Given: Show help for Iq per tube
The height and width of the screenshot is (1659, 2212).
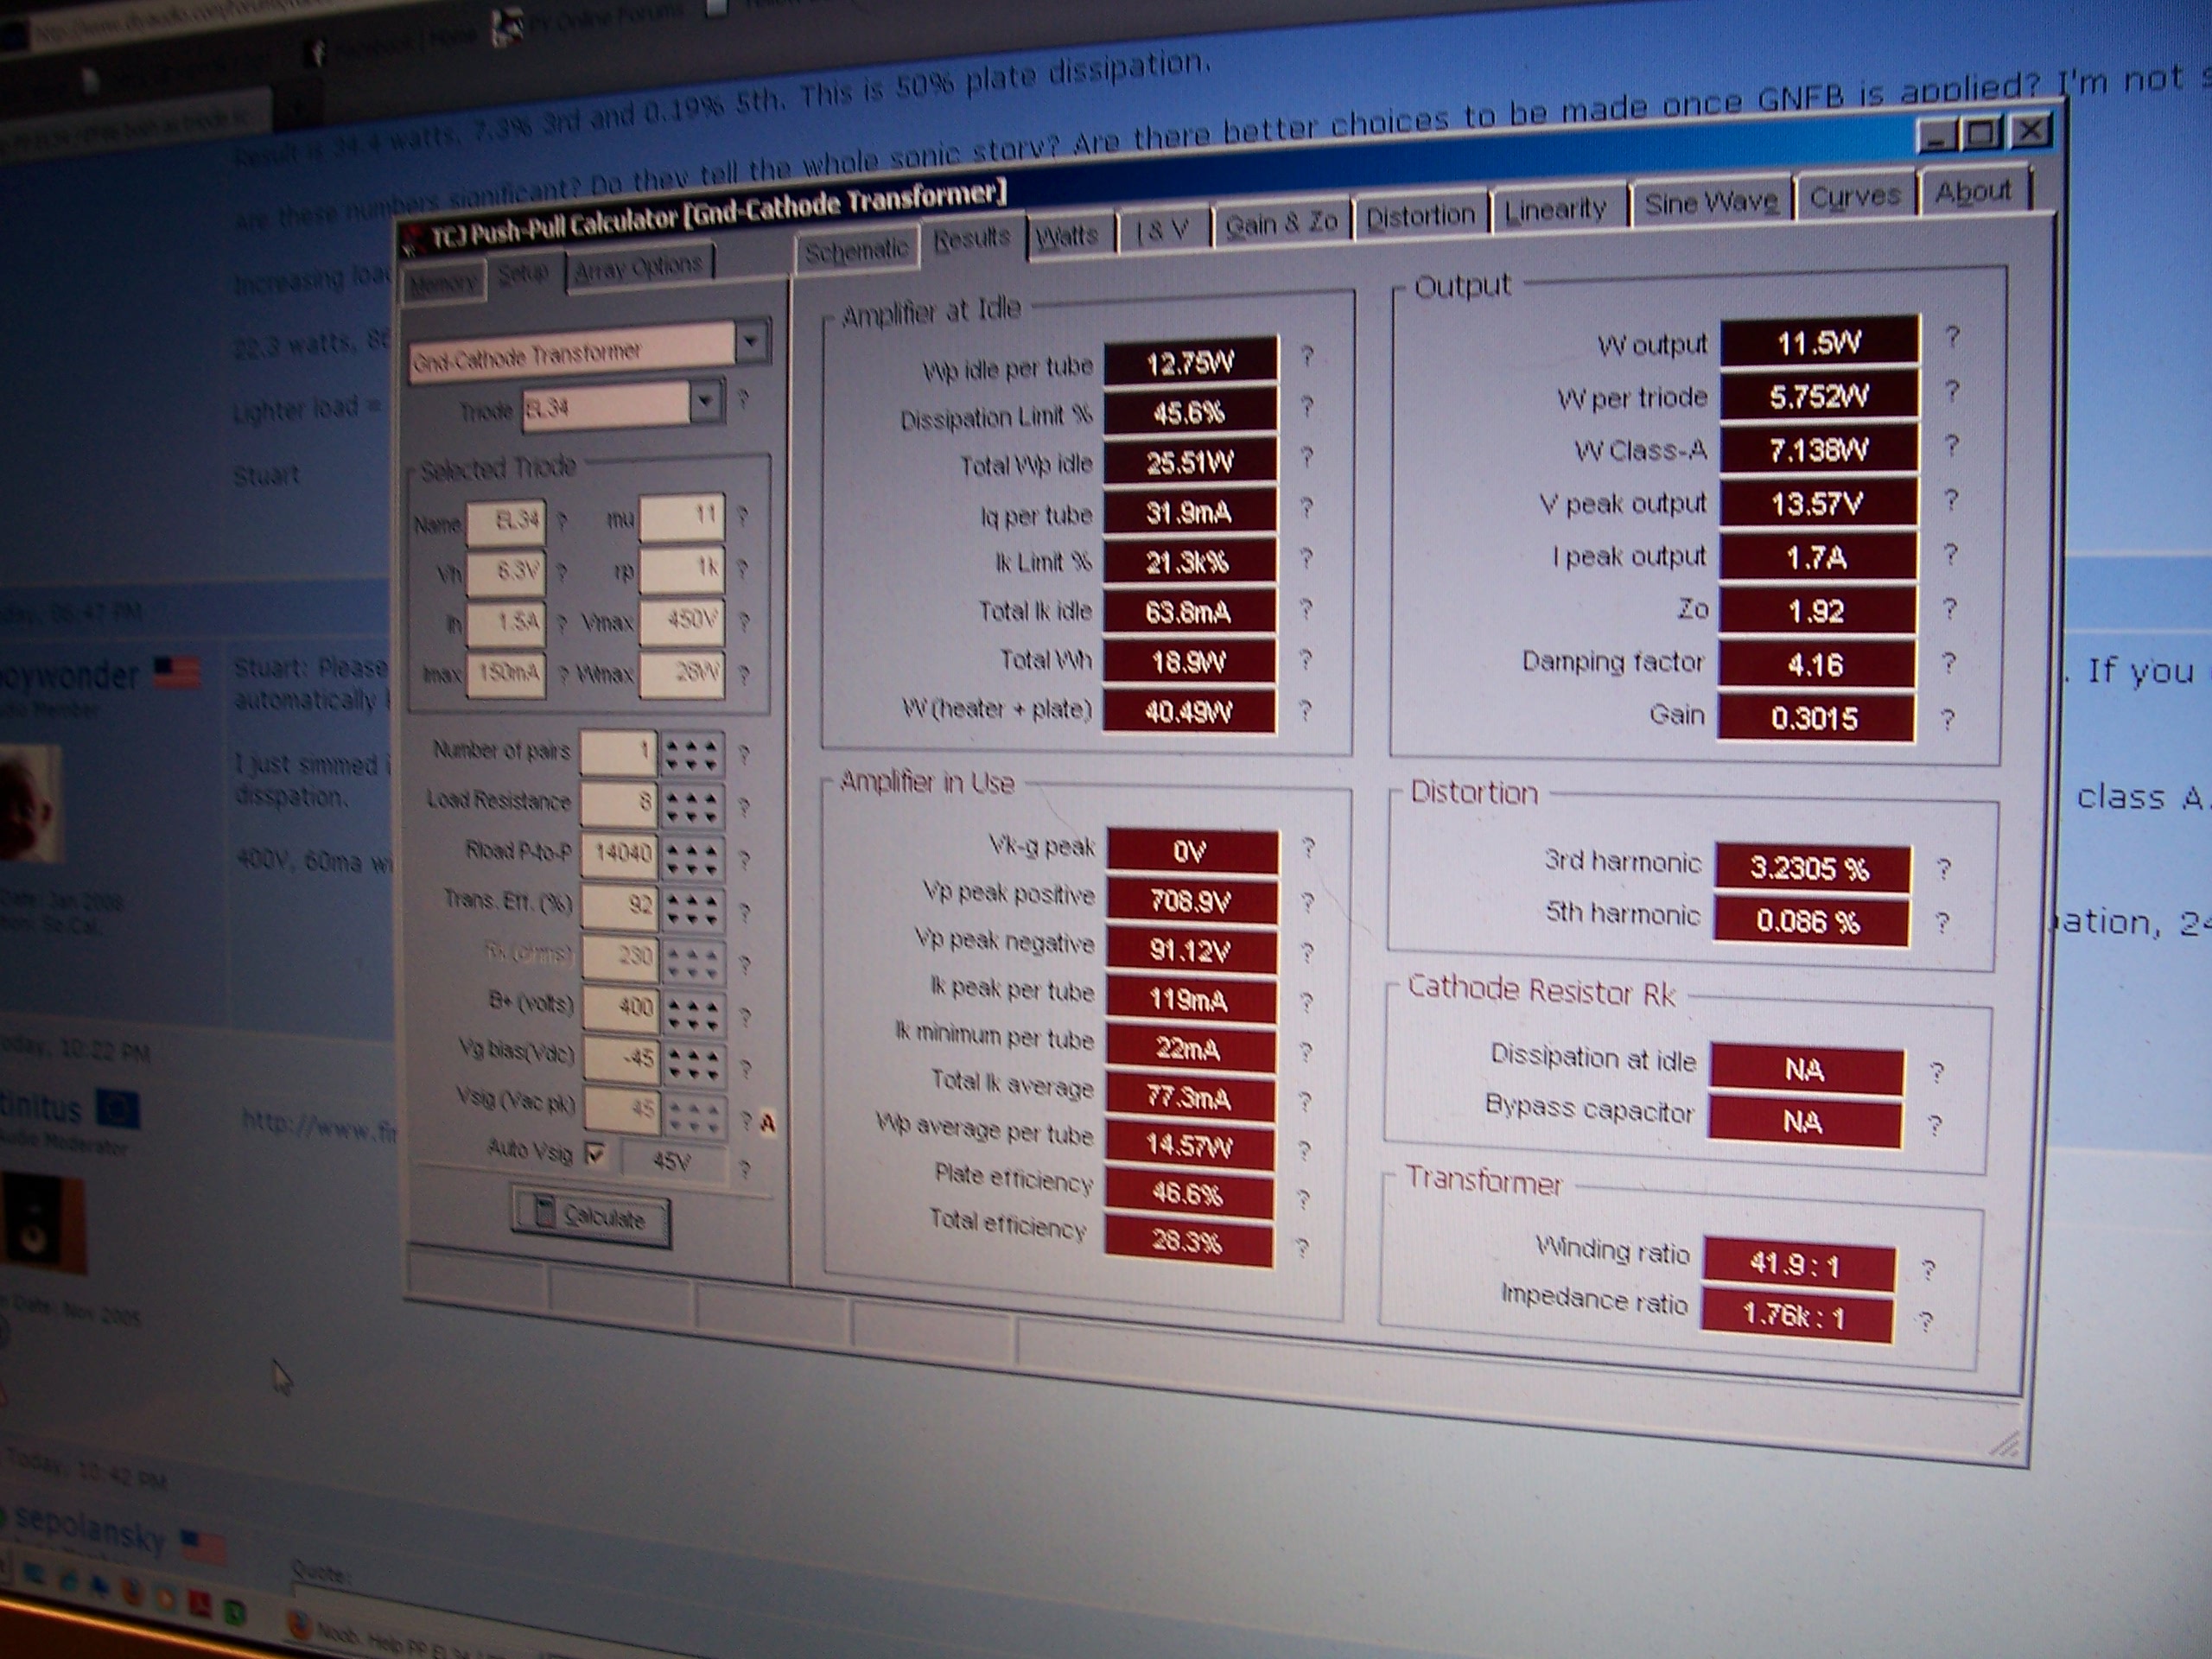Looking at the screenshot, I should (x=1306, y=508).
